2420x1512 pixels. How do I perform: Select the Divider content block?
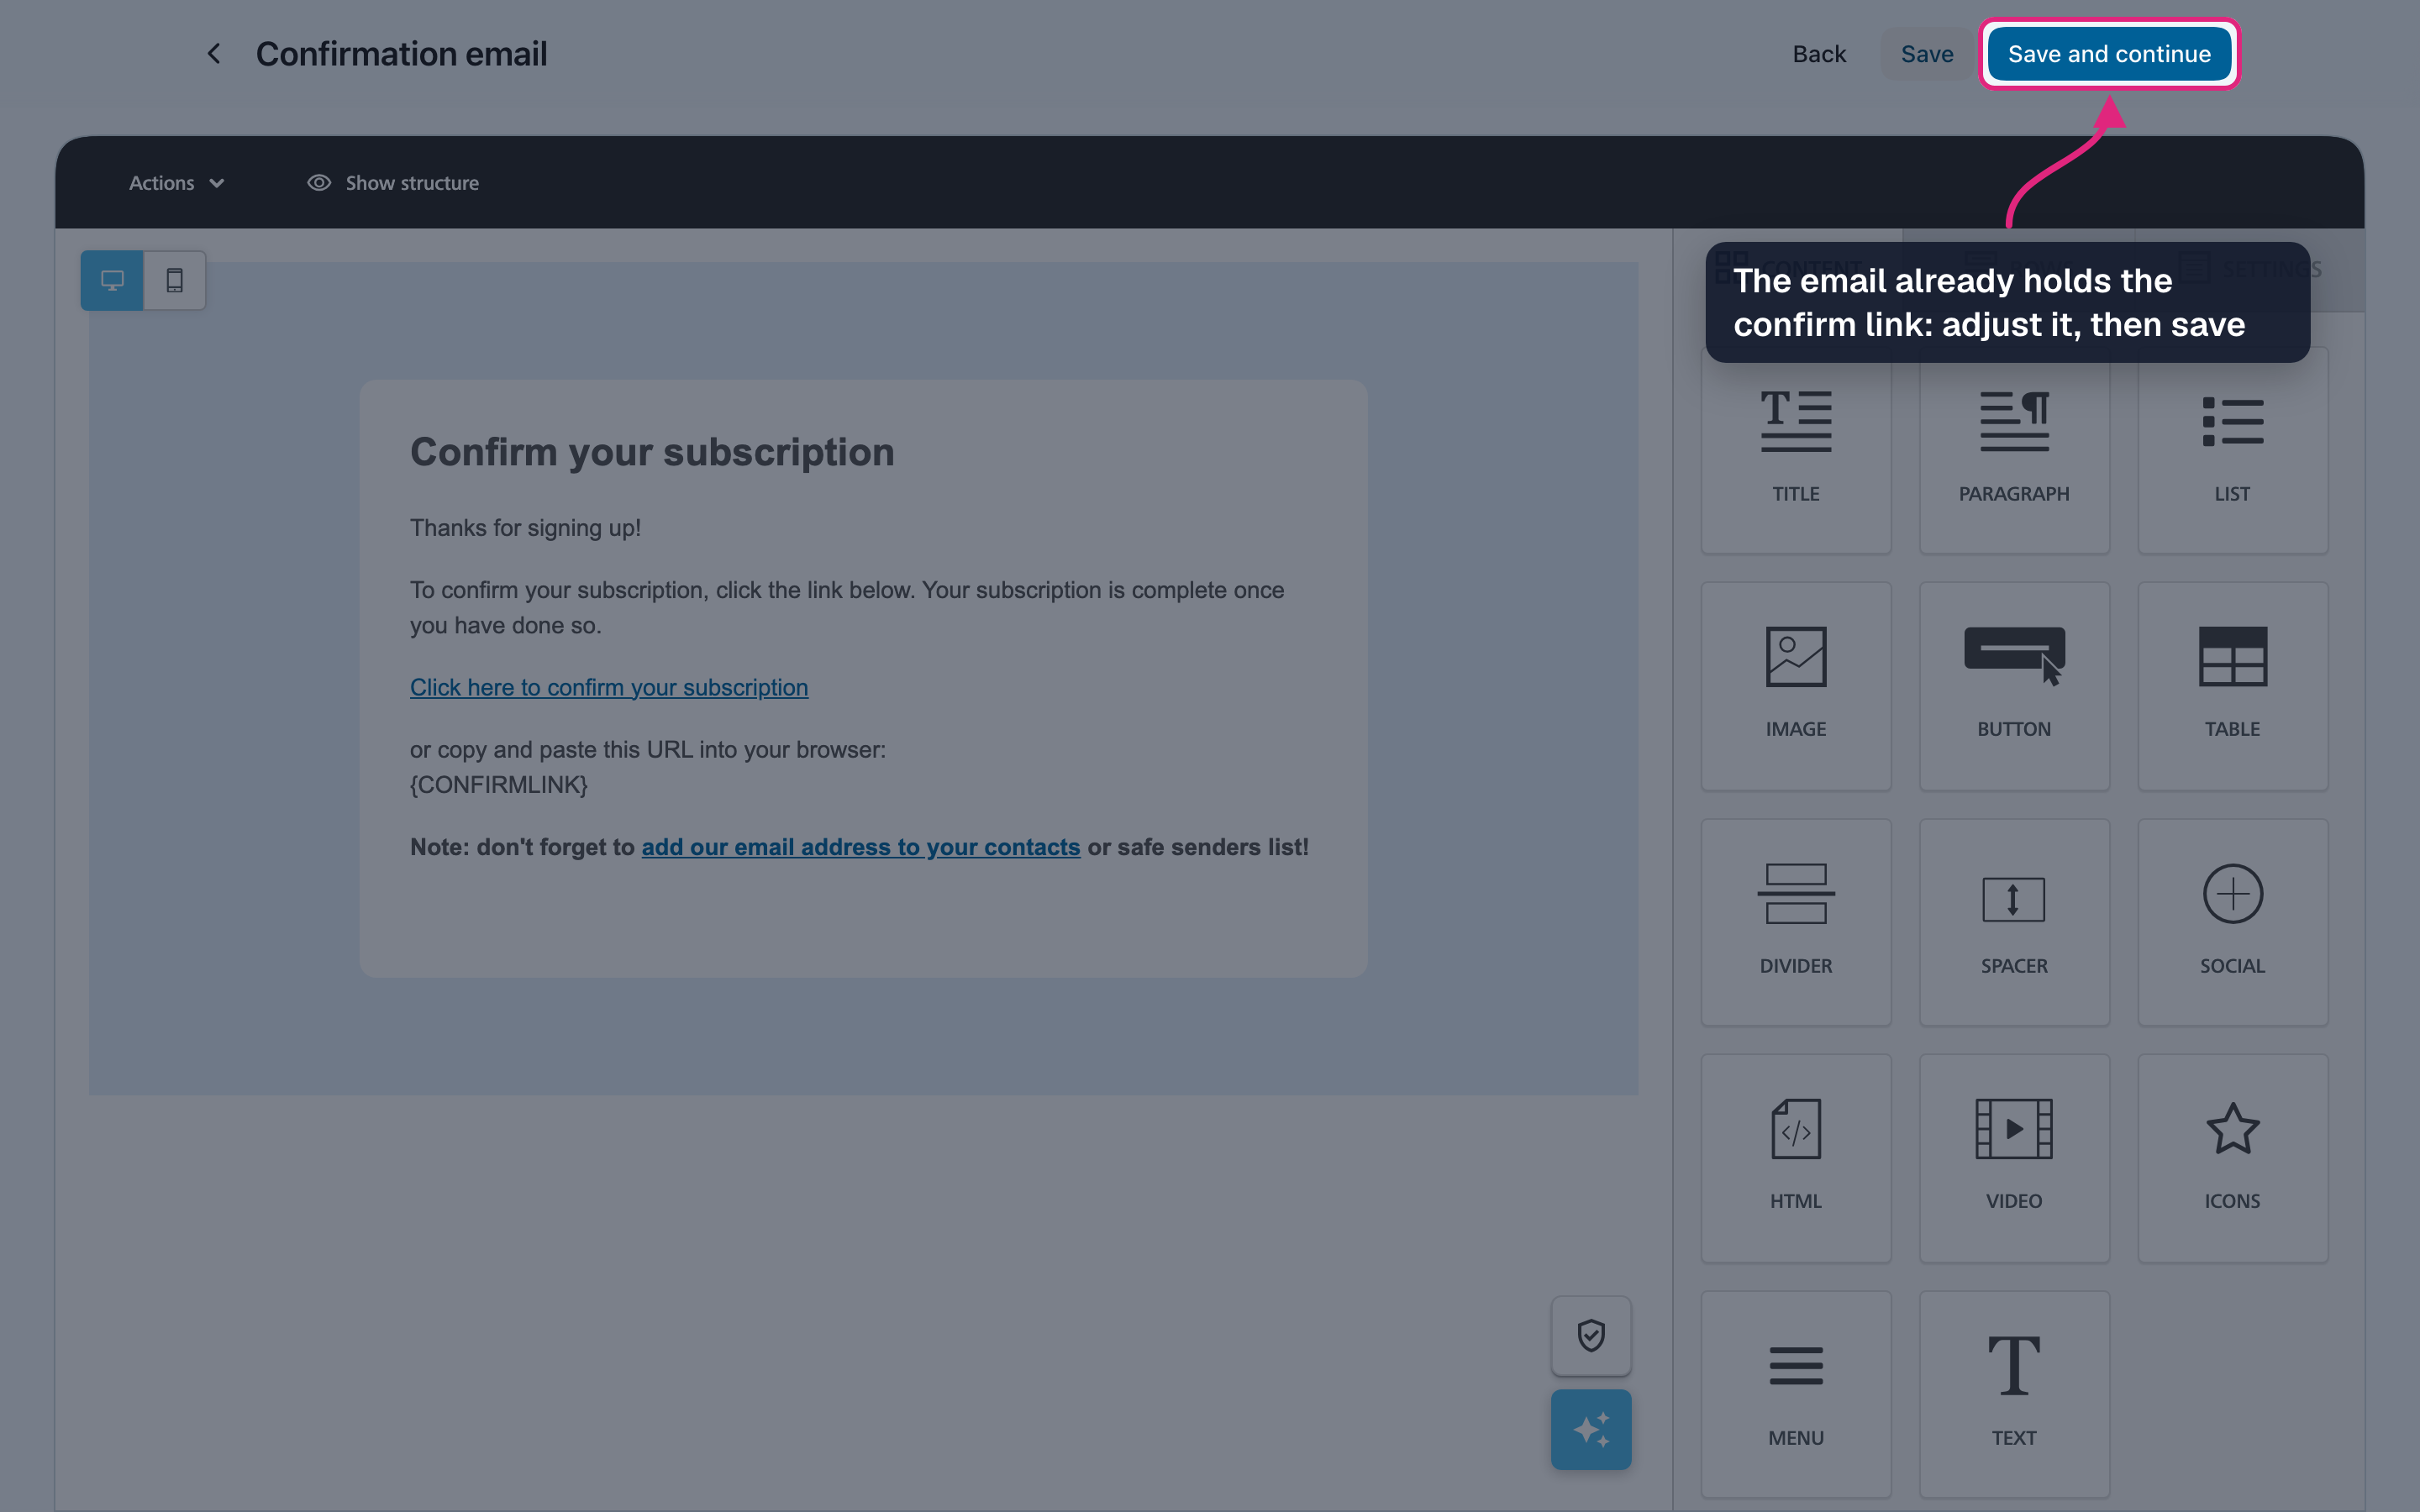tap(1796, 922)
